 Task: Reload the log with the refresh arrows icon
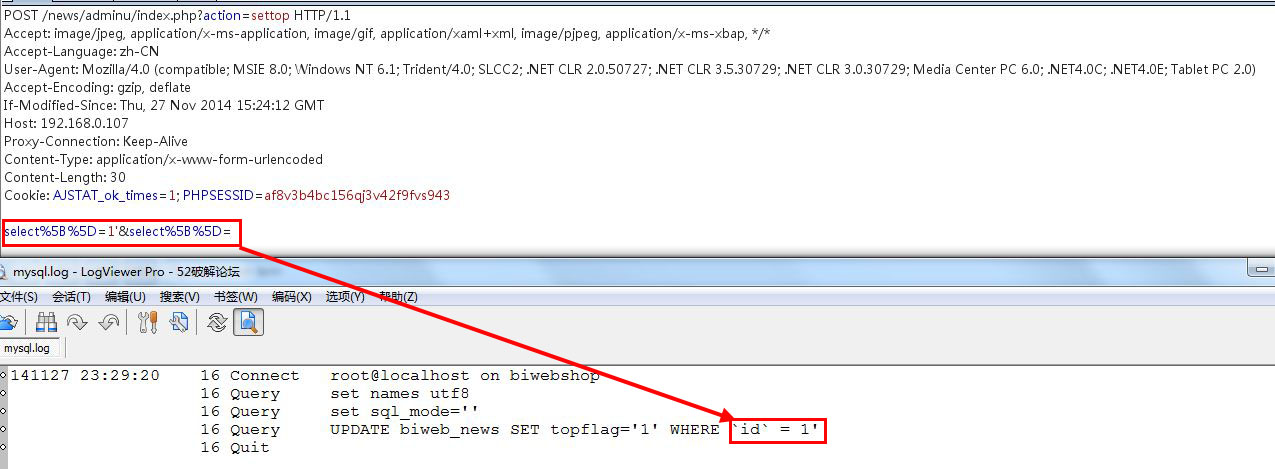[217, 321]
